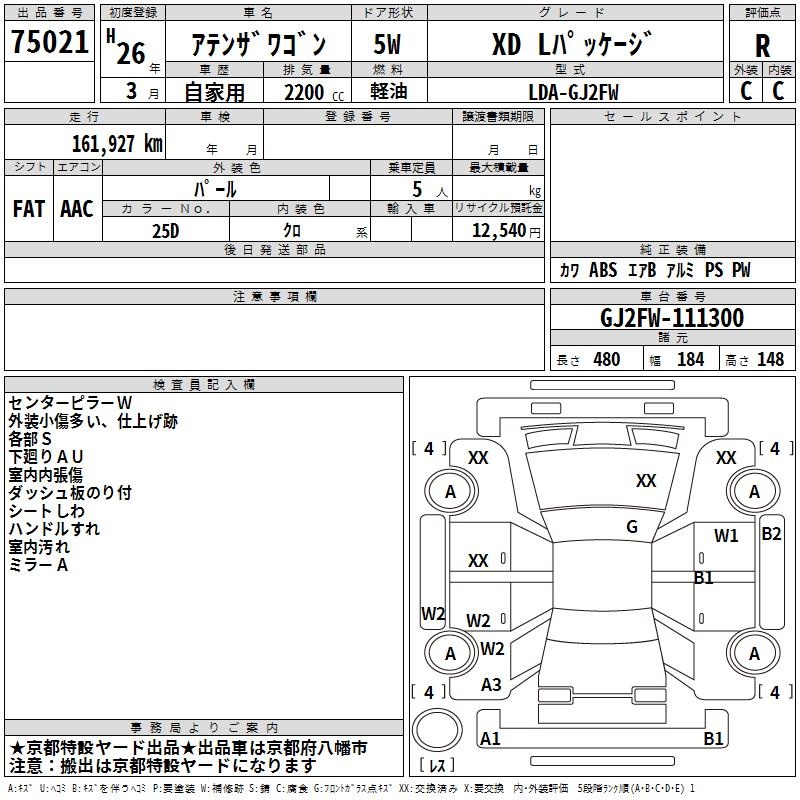Select the W1 damage mark on the diagram

726,536
